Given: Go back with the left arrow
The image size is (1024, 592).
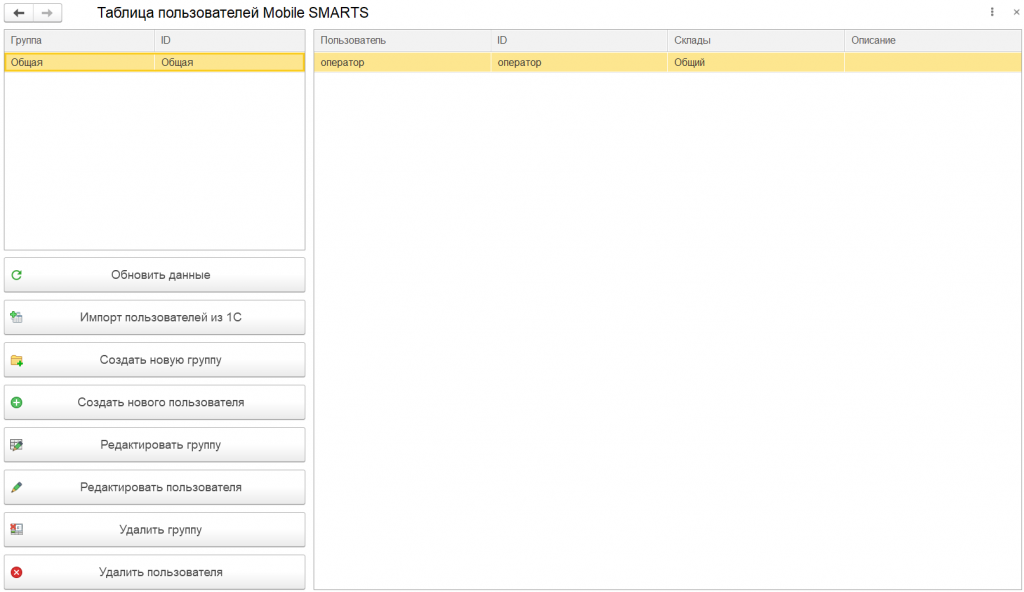Looking at the screenshot, I should coord(19,12).
